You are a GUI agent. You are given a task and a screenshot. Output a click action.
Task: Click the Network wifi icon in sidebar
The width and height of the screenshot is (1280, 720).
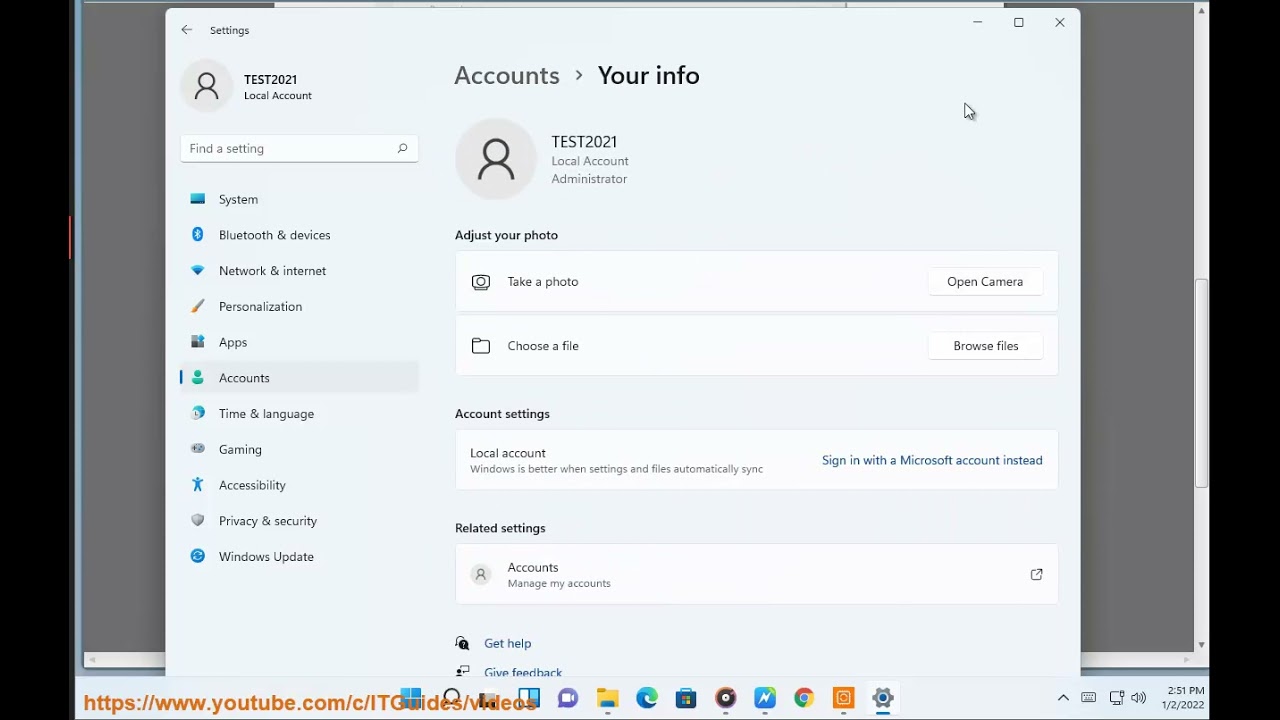pyautogui.click(x=198, y=271)
